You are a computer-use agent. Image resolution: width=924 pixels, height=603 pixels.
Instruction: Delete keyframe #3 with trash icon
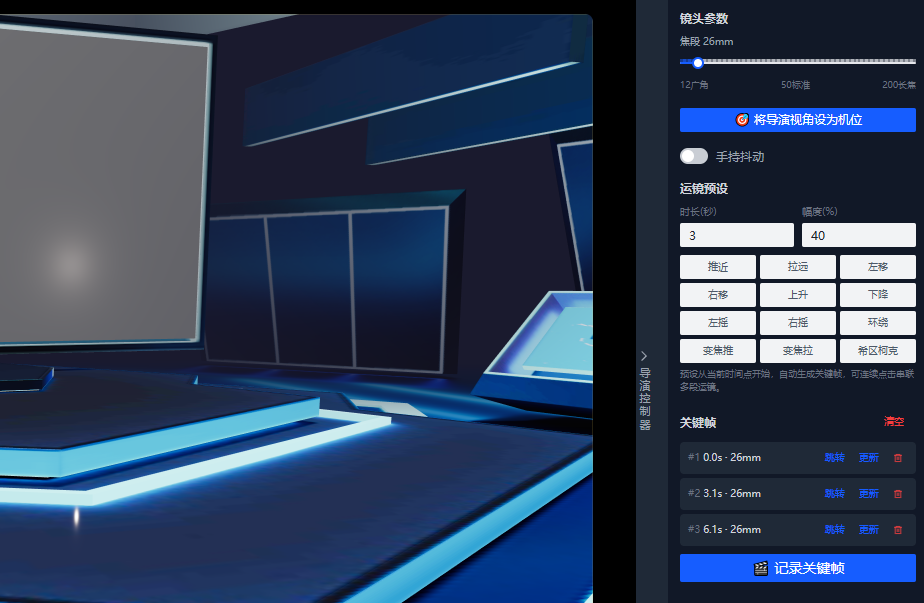click(x=897, y=530)
